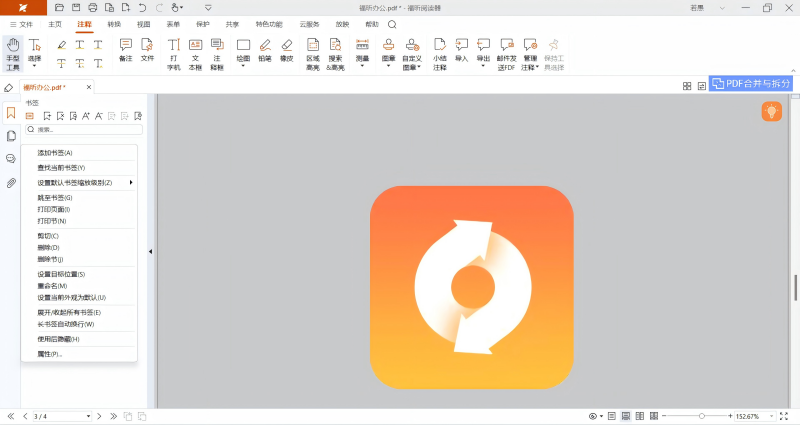800x425 pixels.
Task: Toggle 展开/收起所有书签 in context menu
Action: click(69, 312)
